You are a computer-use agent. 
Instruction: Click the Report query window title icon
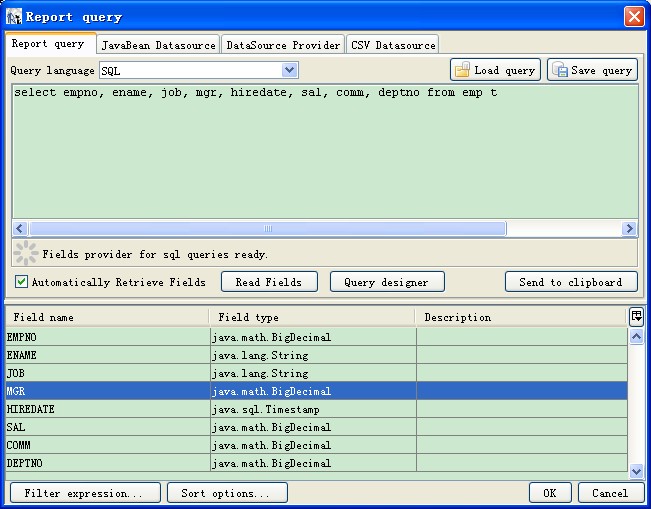pos(14,16)
